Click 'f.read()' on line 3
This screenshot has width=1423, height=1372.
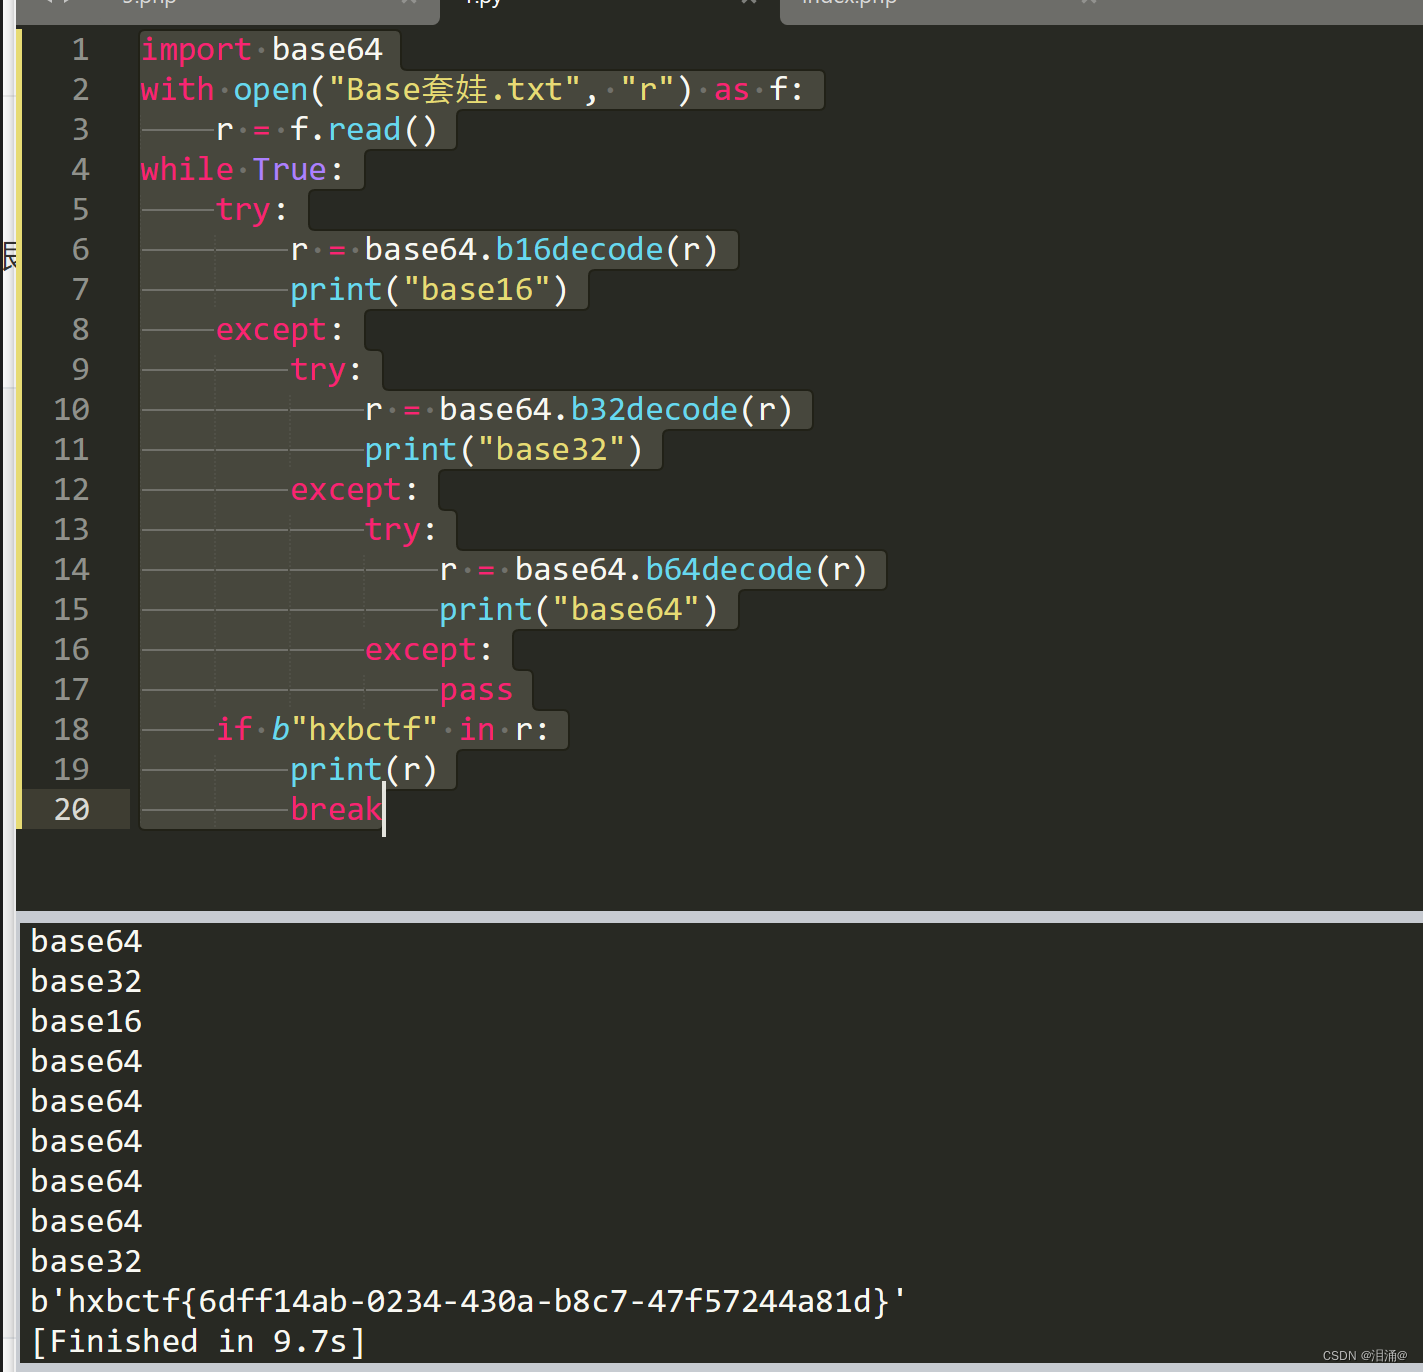(x=364, y=130)
